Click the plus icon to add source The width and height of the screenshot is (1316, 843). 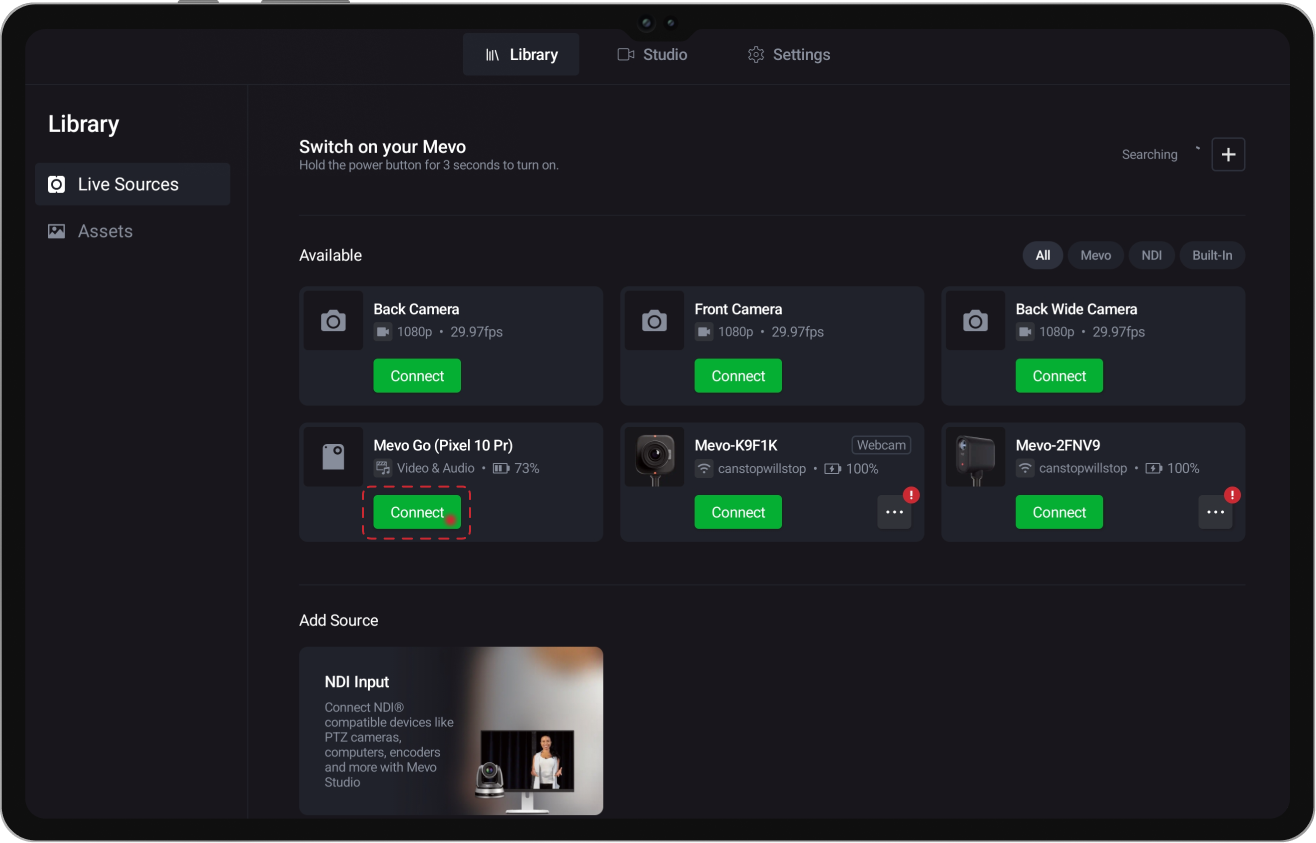[1228, 155]
